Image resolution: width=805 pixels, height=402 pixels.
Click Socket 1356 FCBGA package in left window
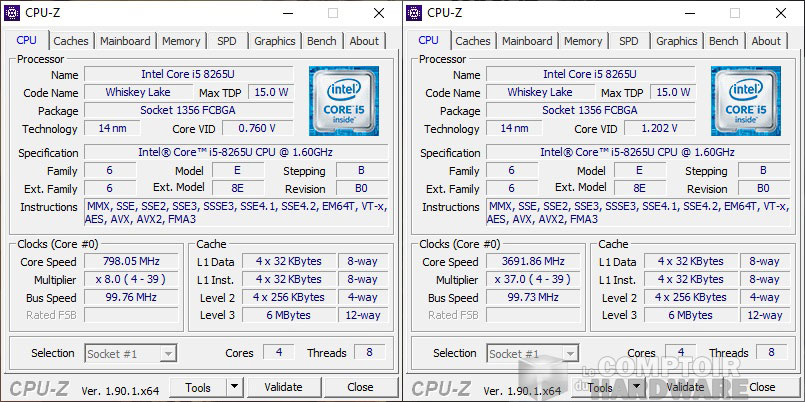coord(188,110)
